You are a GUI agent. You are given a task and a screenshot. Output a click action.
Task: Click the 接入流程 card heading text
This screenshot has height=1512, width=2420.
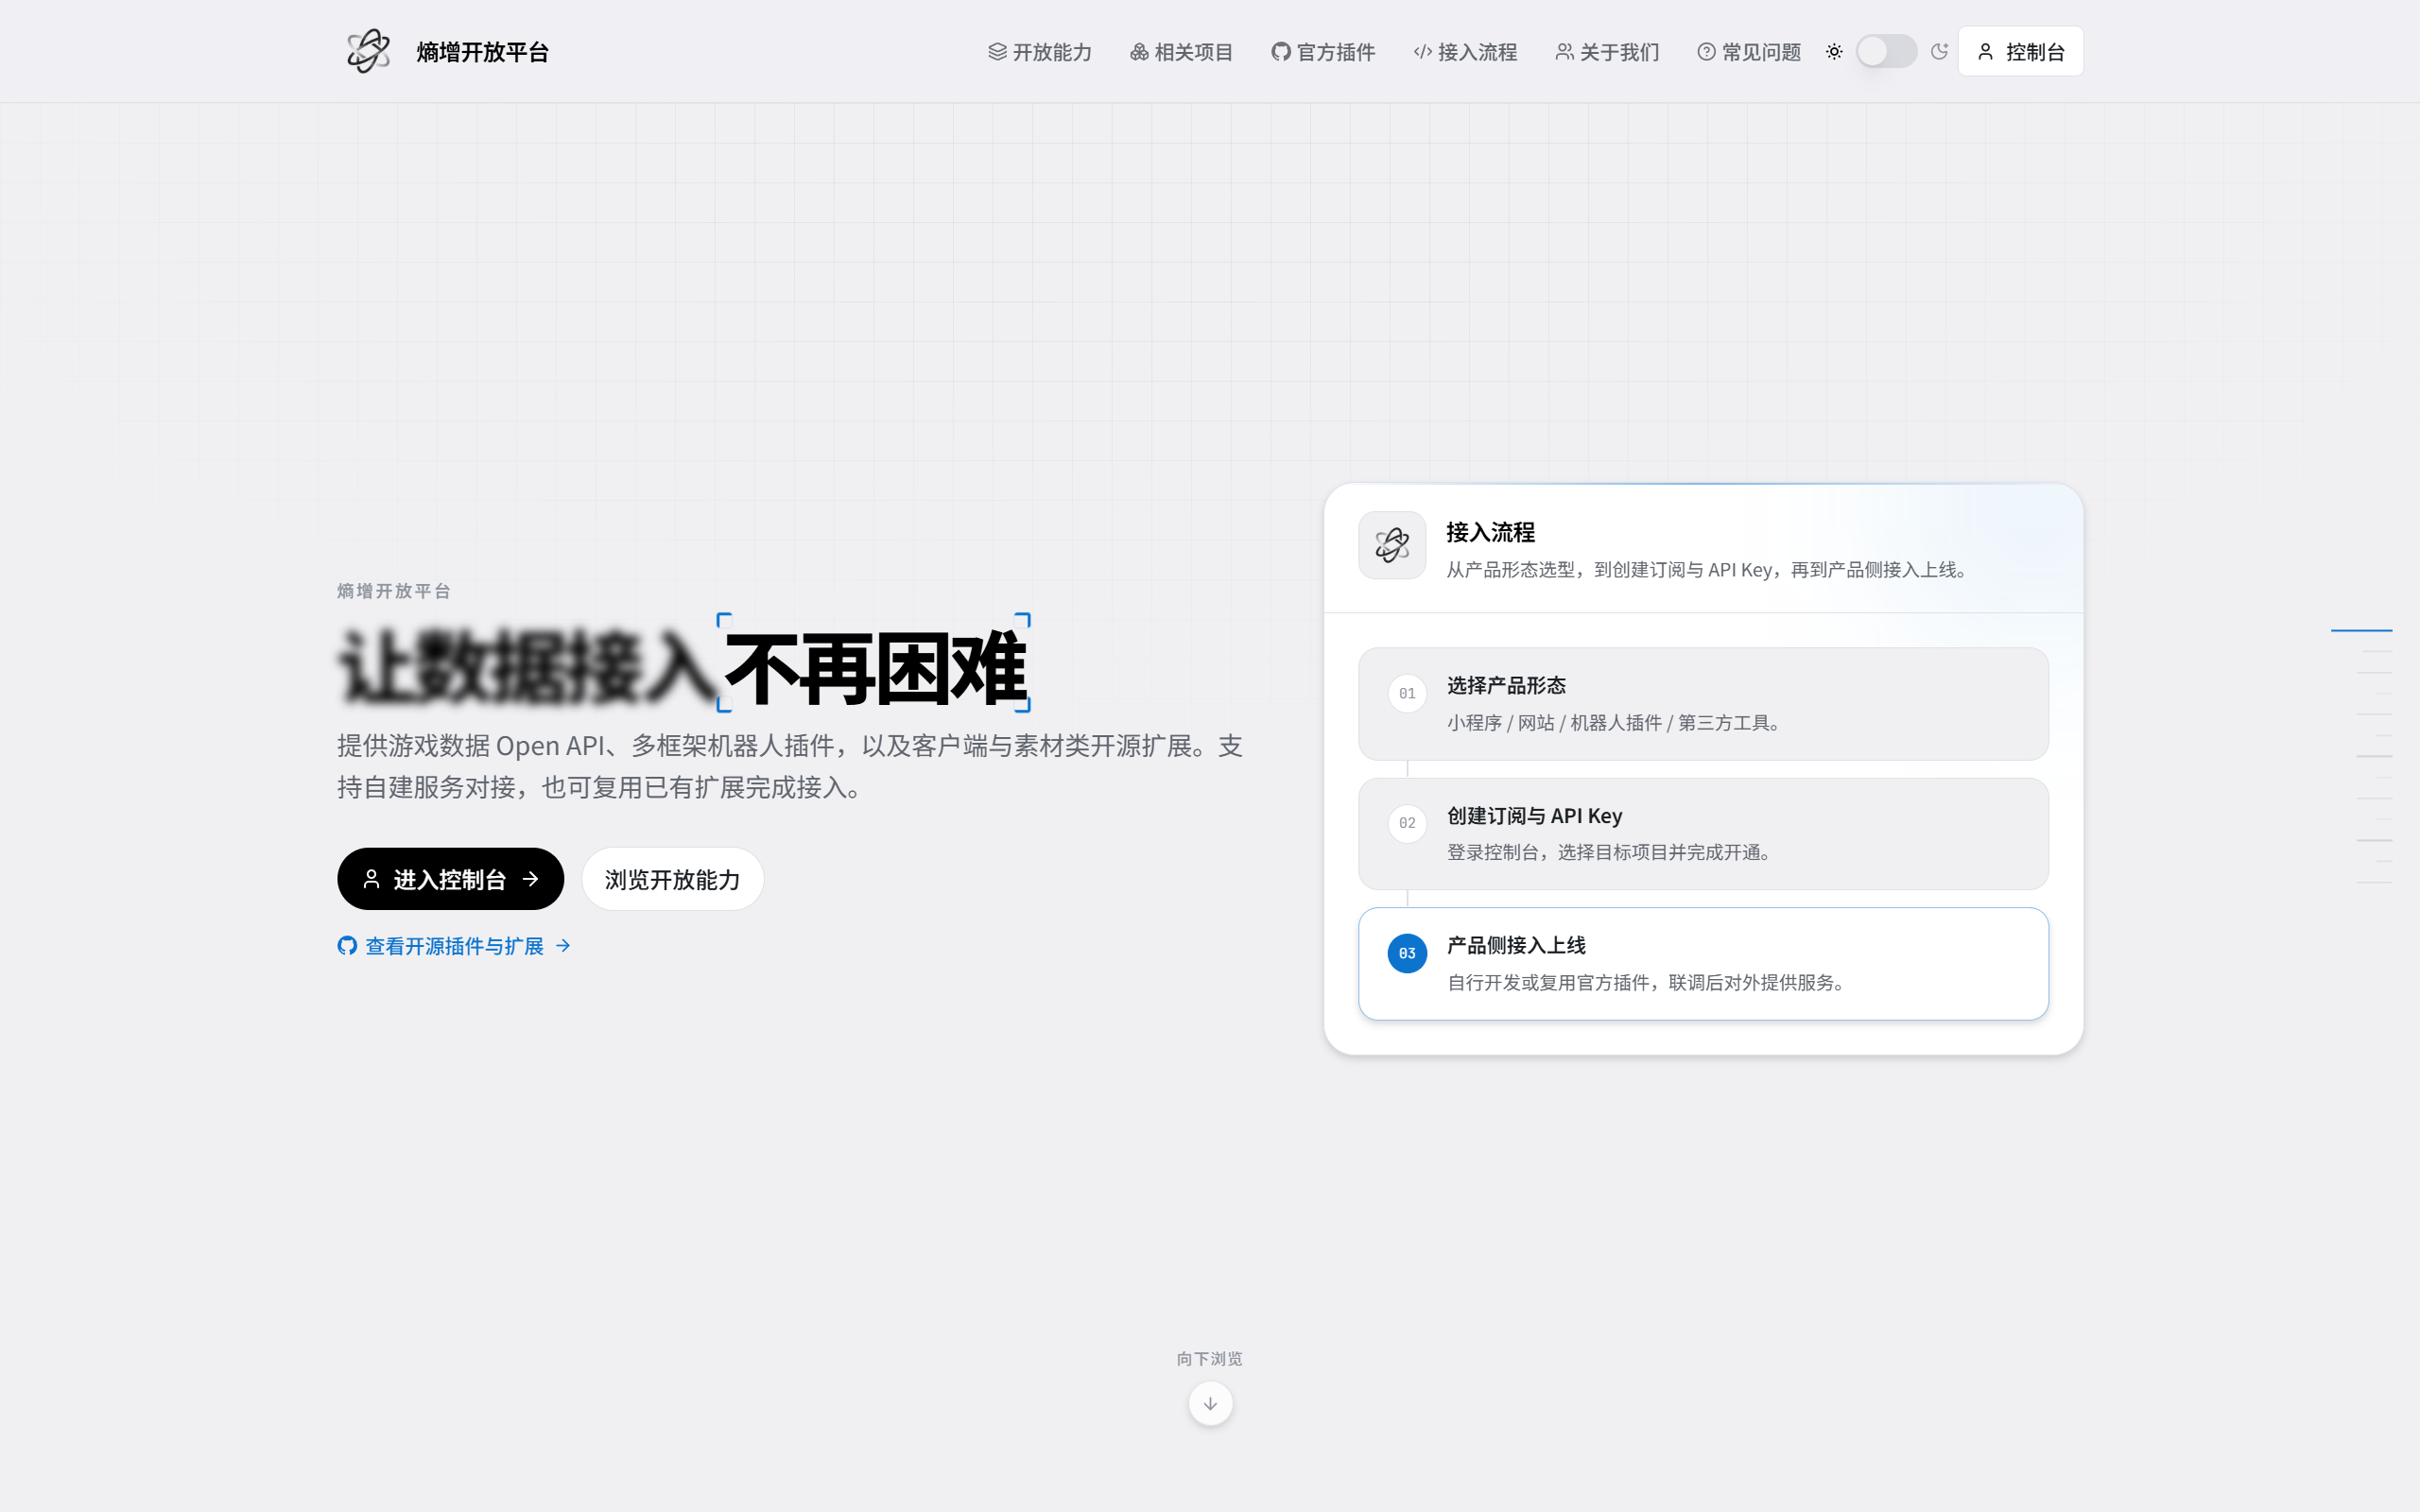click(1490, 532)
